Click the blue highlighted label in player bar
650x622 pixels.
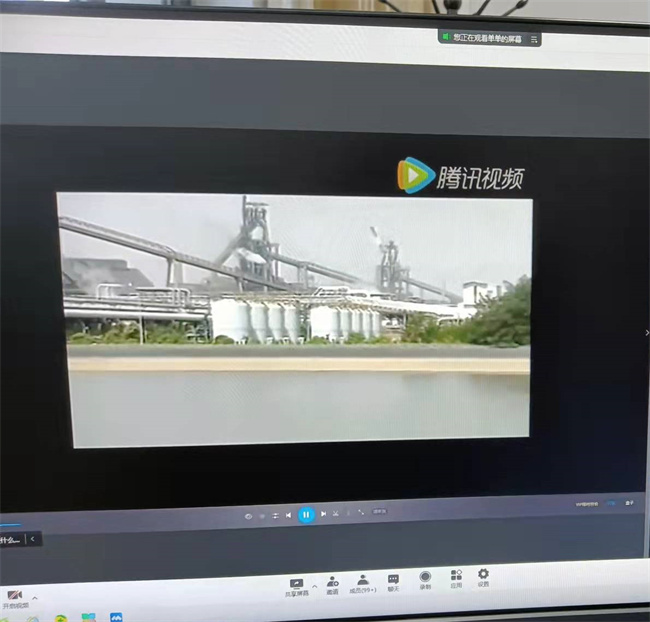[611, 503]
